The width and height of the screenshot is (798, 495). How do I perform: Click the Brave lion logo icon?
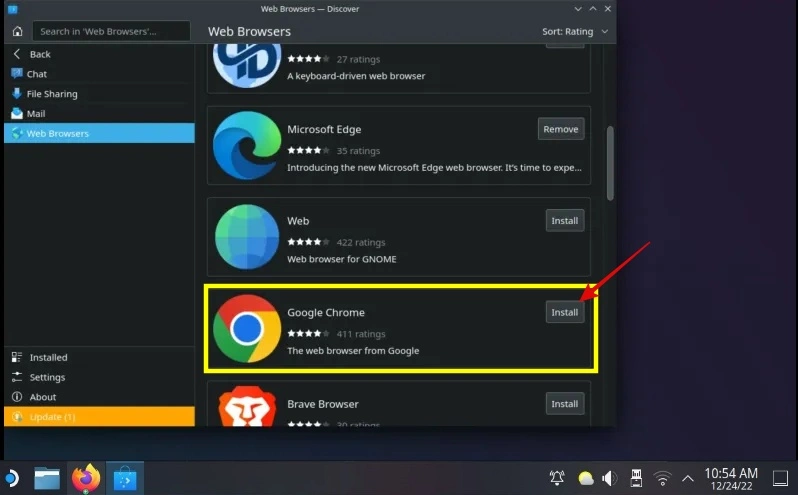pos(247,407)
